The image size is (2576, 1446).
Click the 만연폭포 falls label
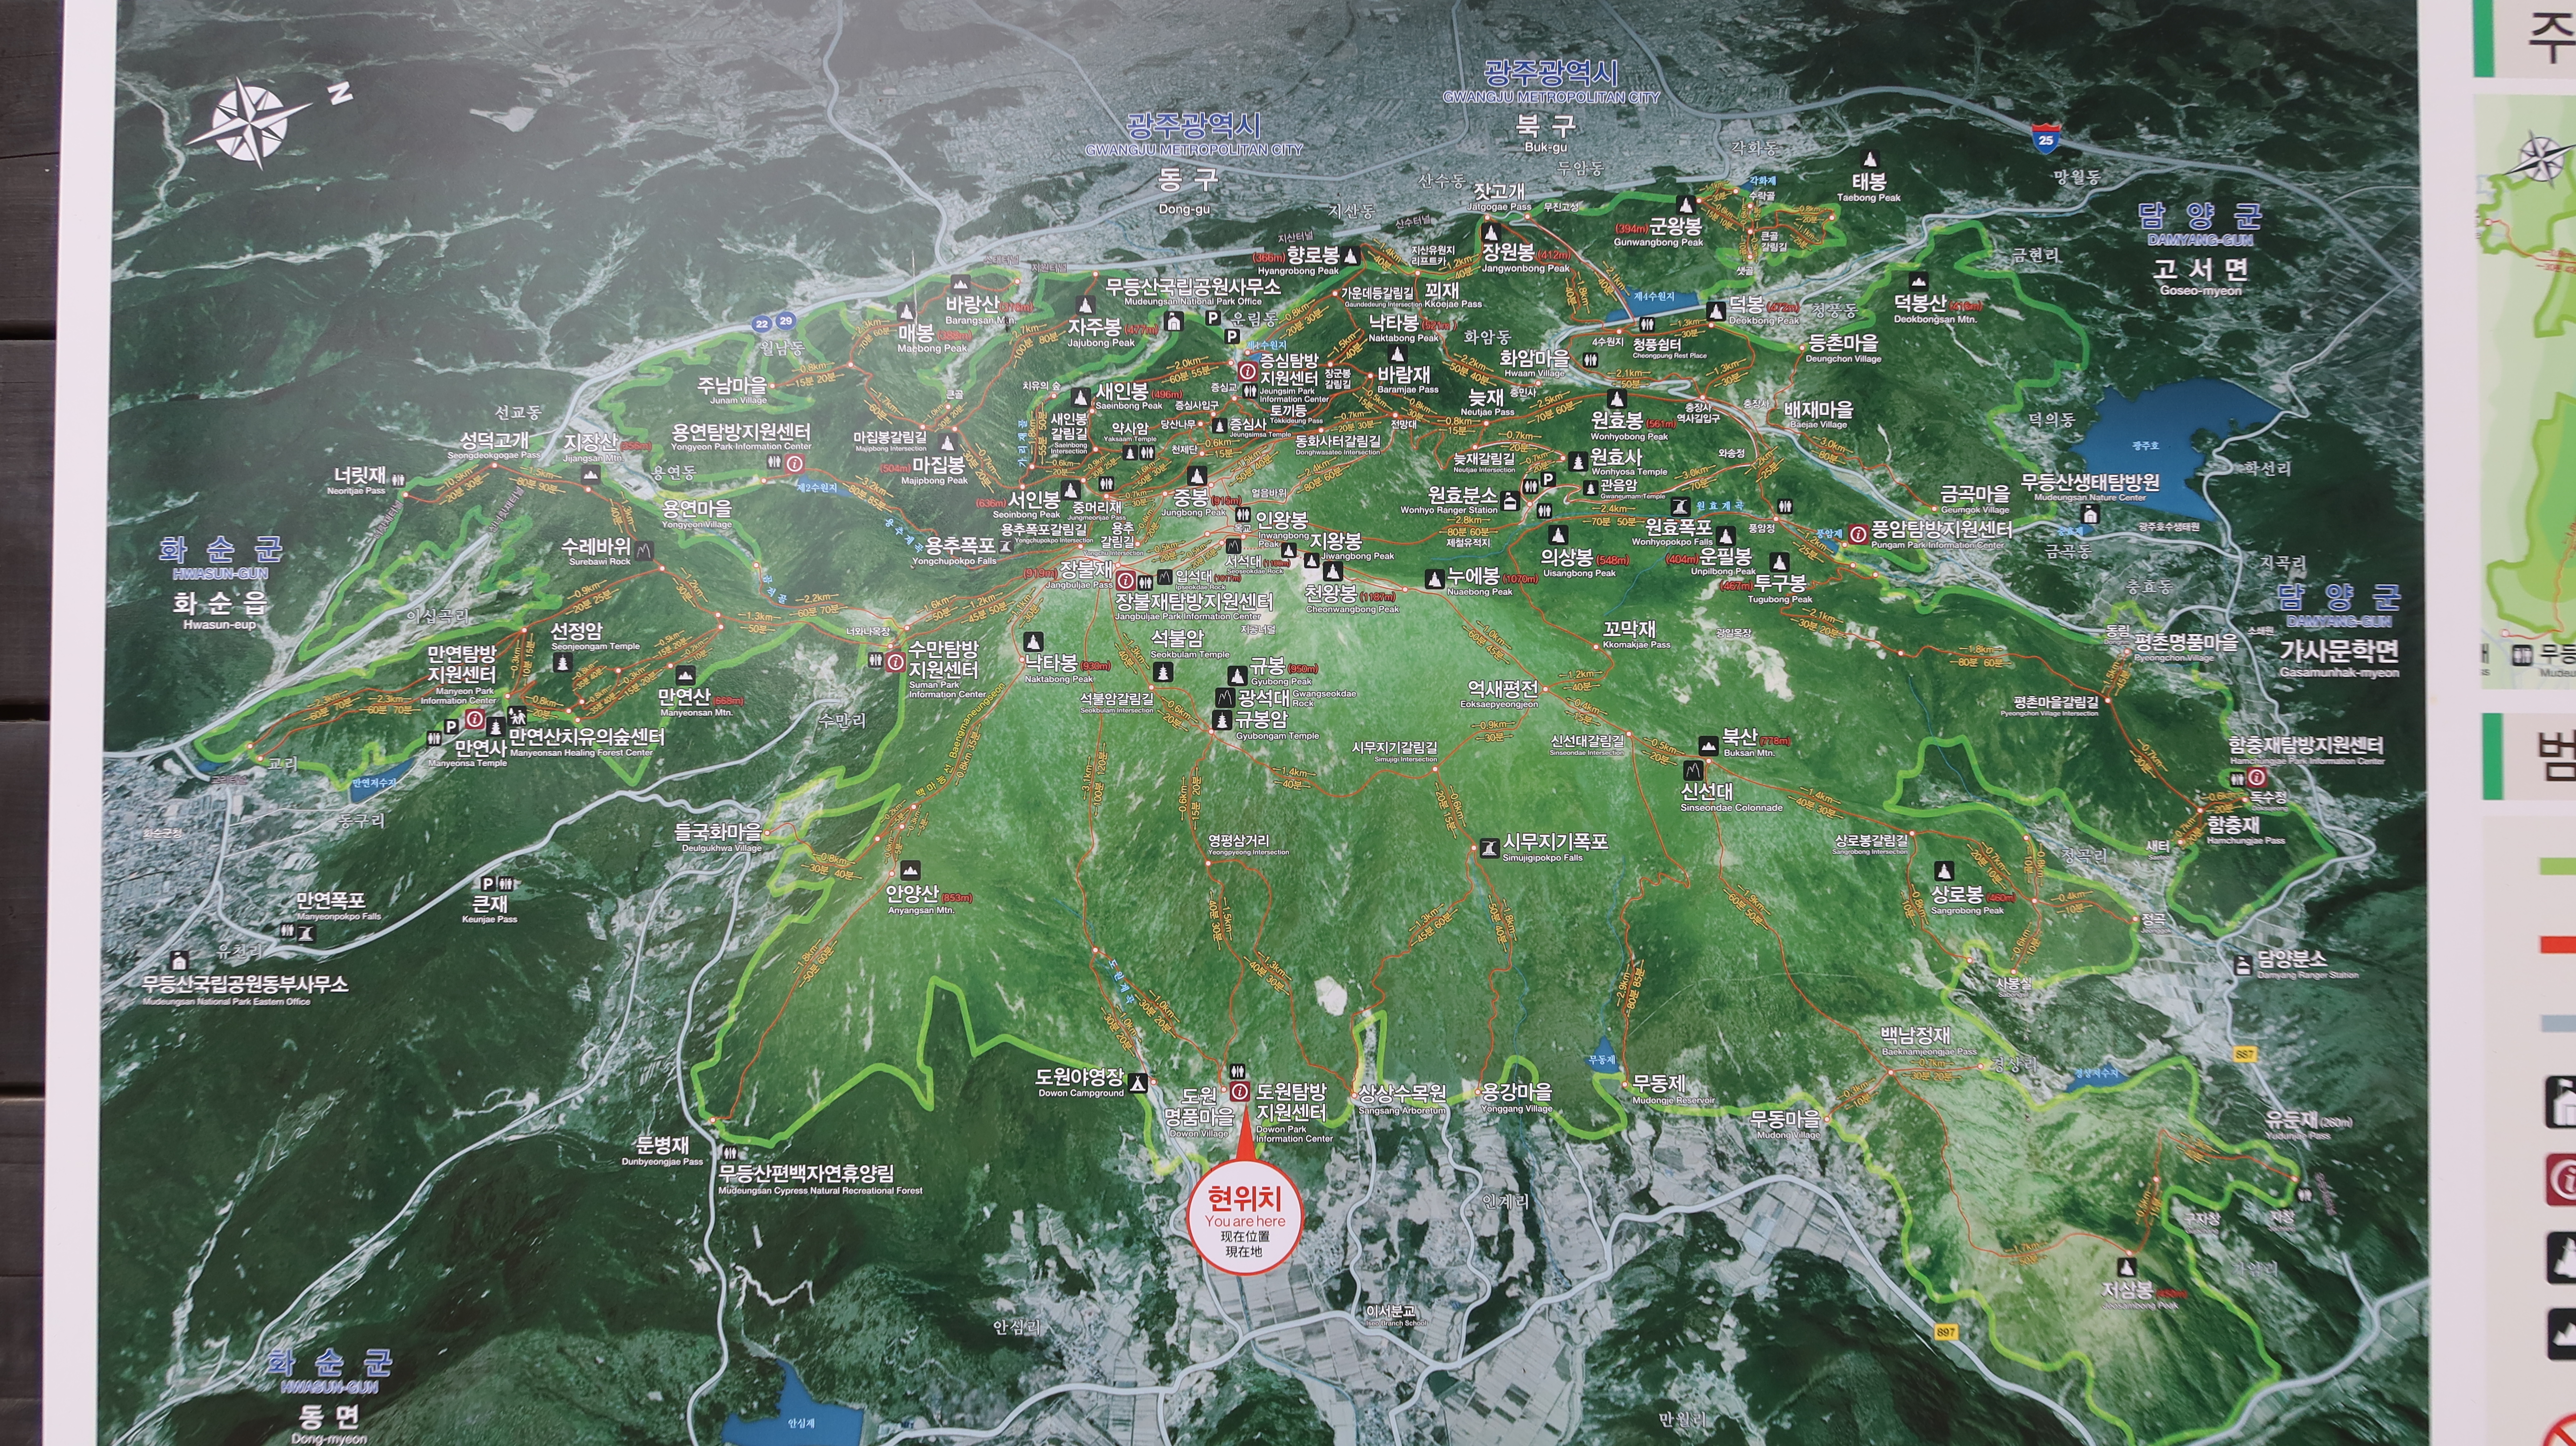(x=338, y=906)
